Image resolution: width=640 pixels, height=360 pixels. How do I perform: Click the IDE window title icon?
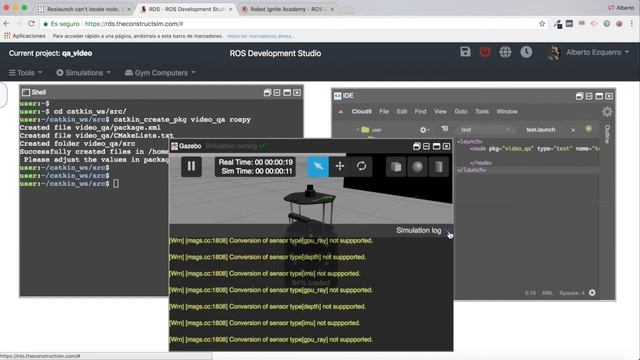pyautogui.click(x=338, y=96)
